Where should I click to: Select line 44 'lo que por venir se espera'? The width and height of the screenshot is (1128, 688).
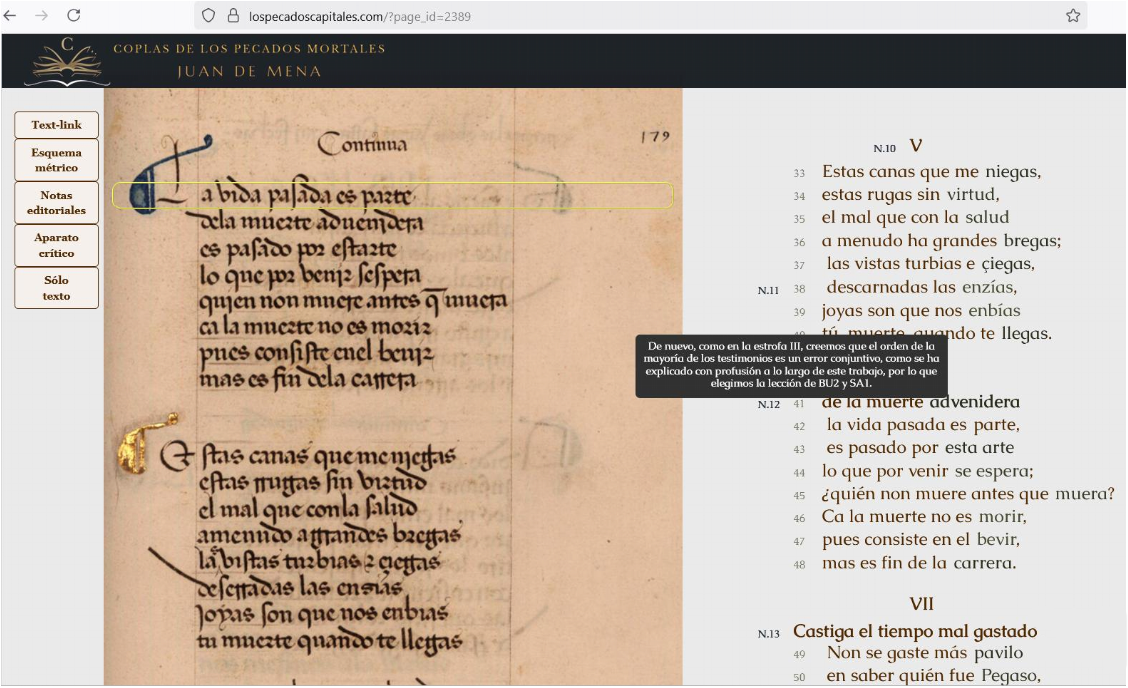(927, 471)
